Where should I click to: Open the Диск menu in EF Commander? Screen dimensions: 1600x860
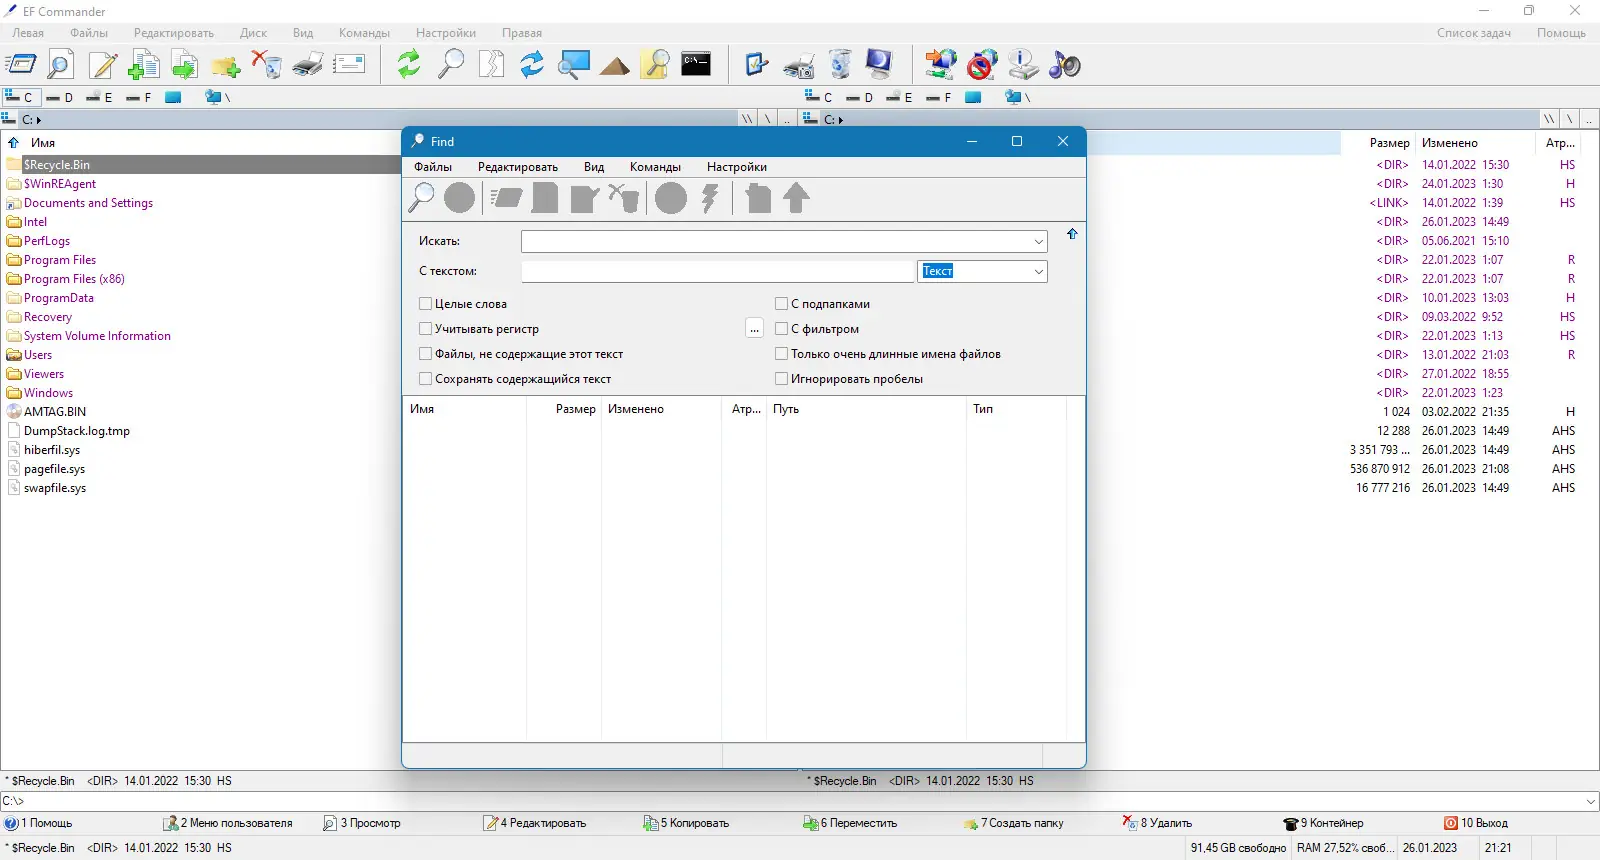pyautogui.click(x=253, y=33)
